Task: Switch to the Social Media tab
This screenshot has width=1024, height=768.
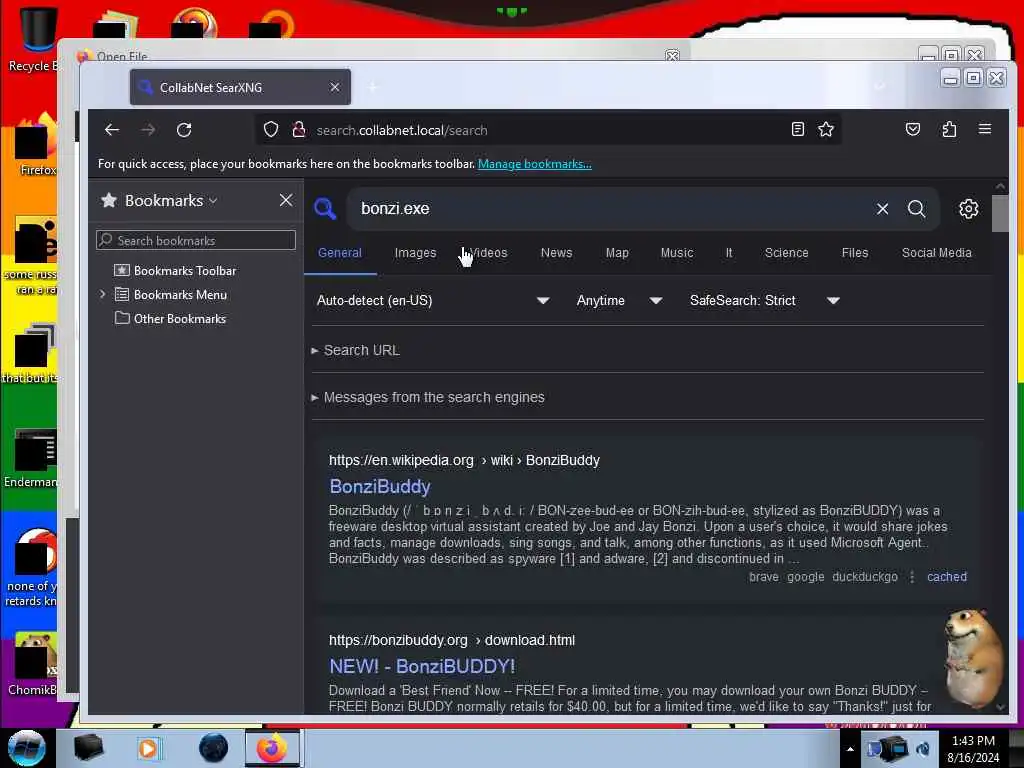Action: tap(936, 253)
